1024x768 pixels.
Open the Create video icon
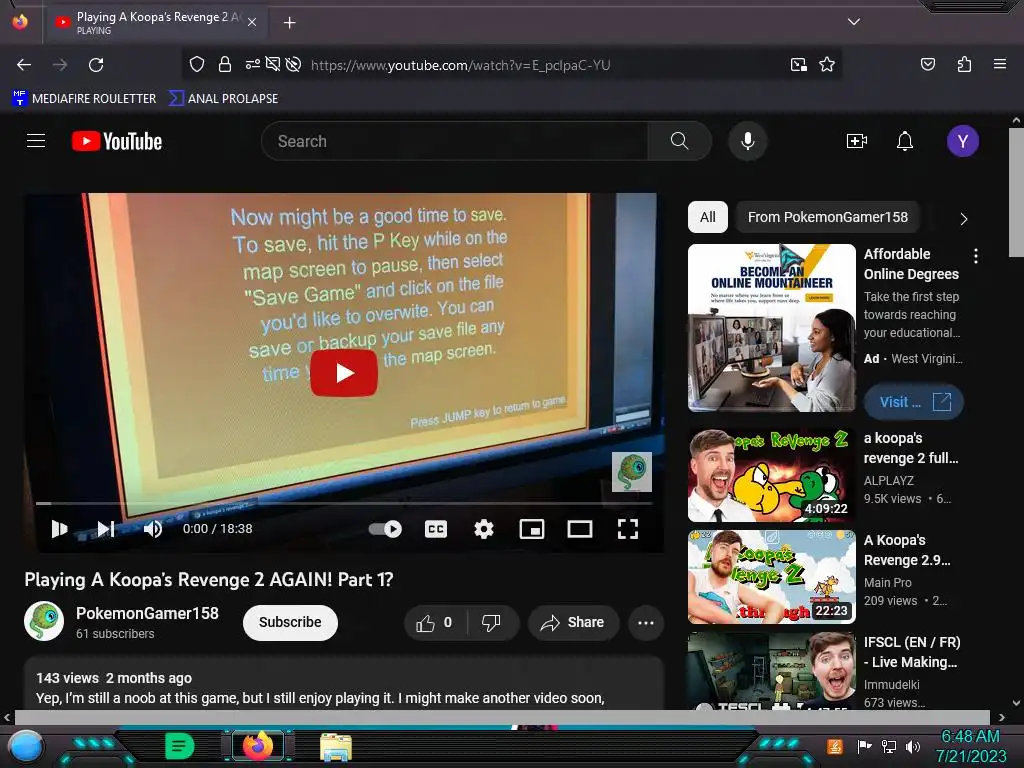pyautogui.click(x=856, y=141)
